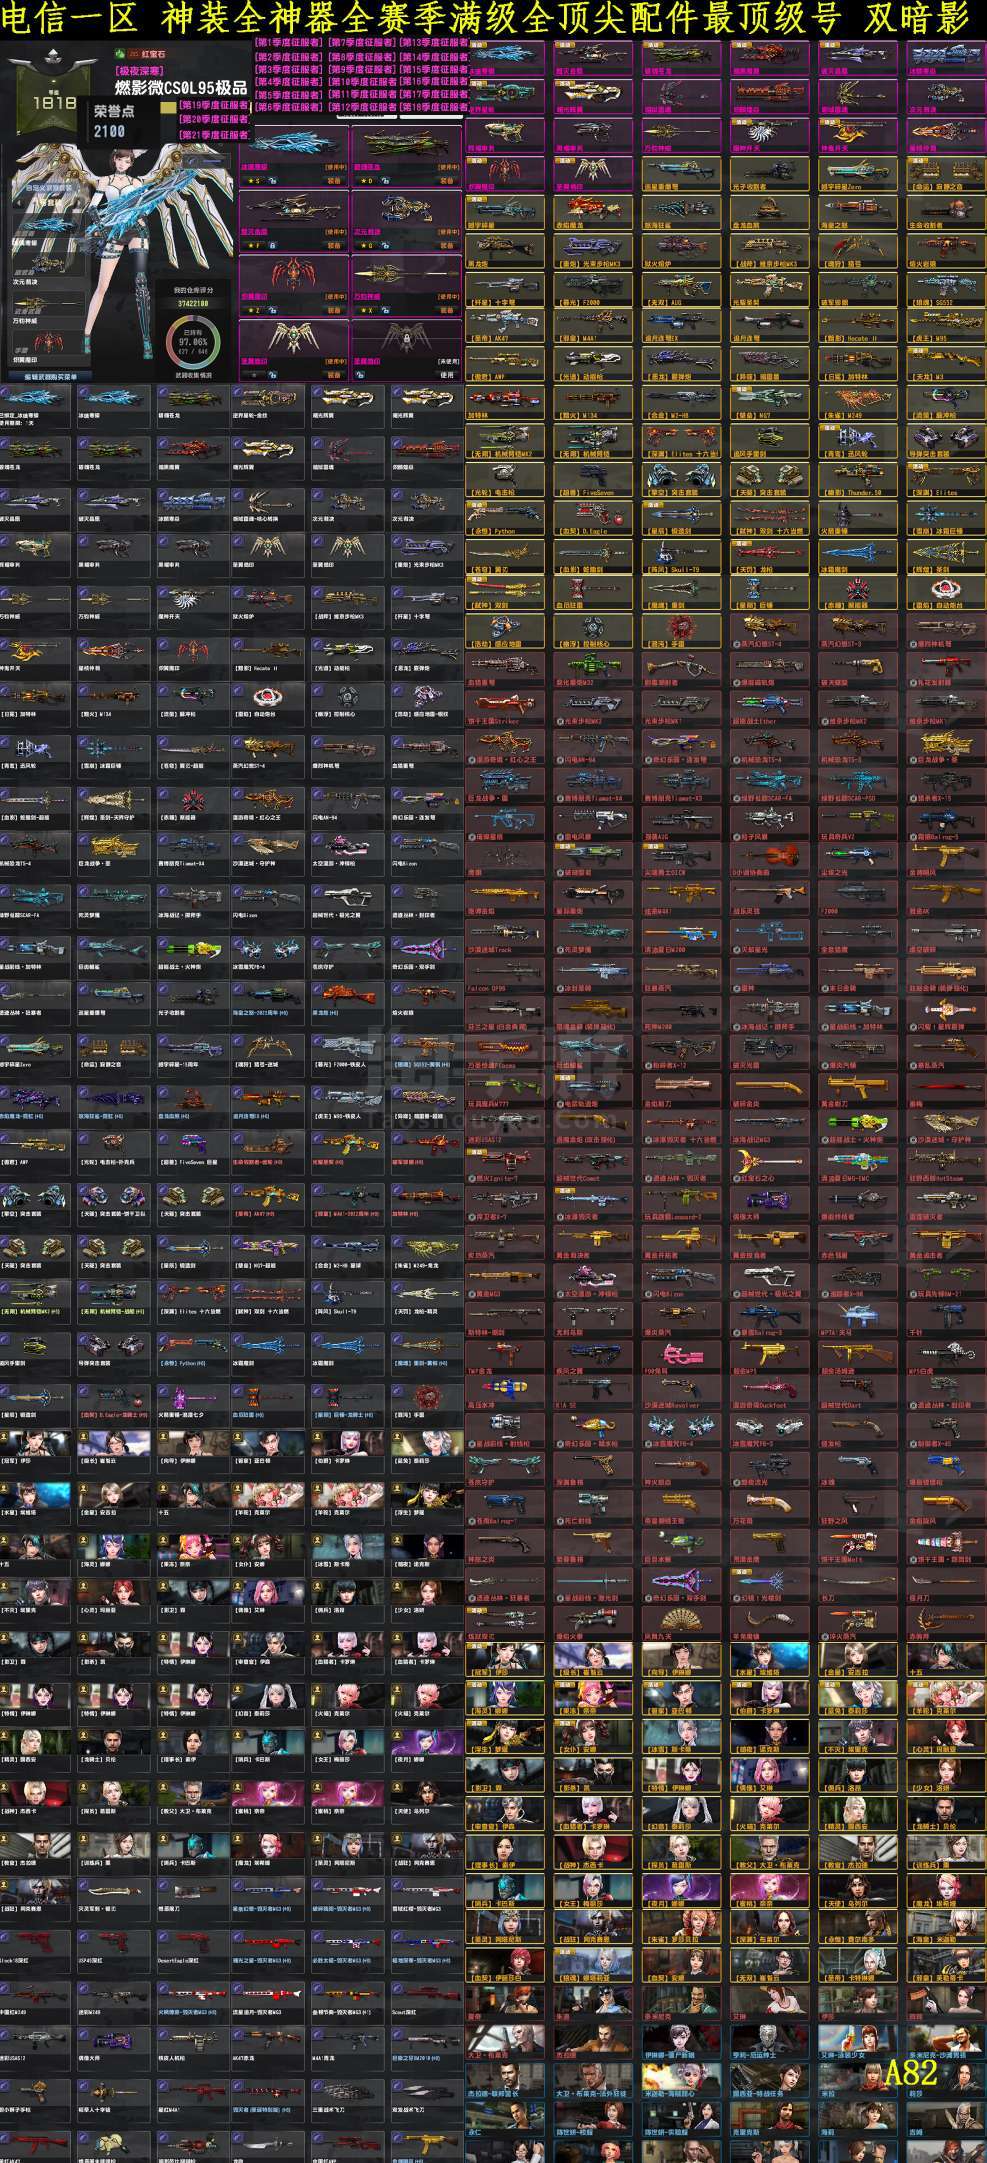Click the golden spear in the X slot
The height and width of the screenshot is (2163, 987).
[x=405, y=273]
